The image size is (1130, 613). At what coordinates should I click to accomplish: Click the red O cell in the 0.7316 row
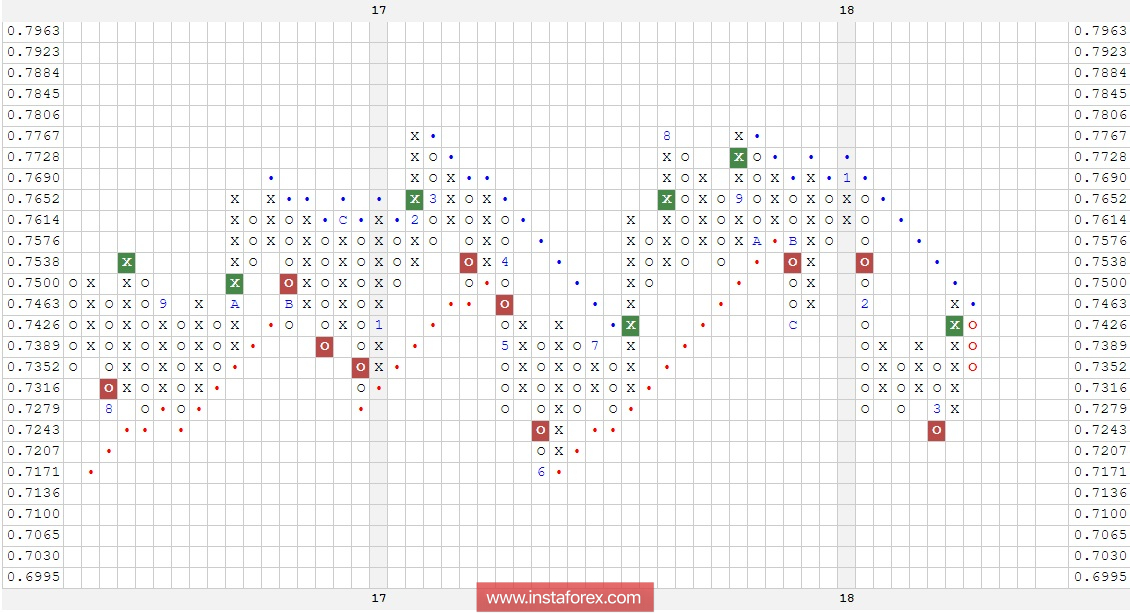point(109,388)
